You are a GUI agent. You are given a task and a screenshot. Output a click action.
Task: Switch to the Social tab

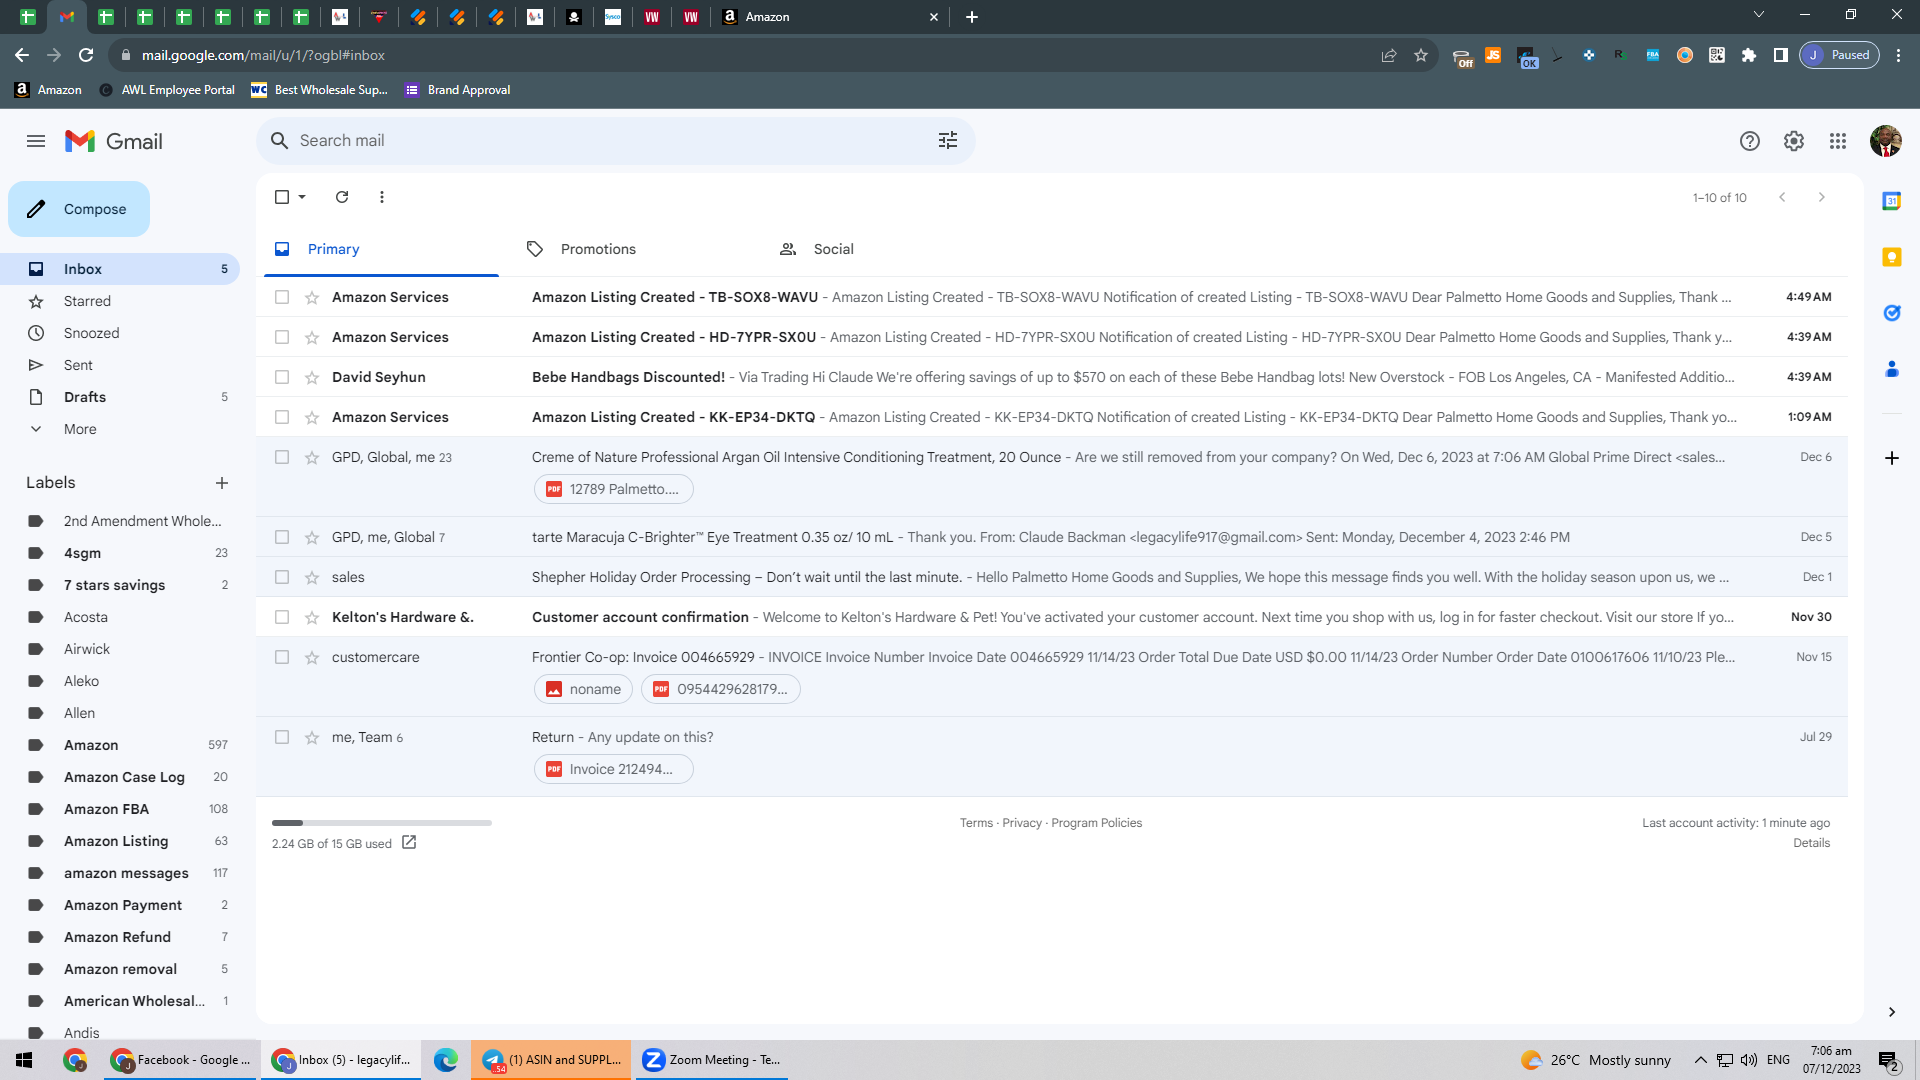coord(833,249)
